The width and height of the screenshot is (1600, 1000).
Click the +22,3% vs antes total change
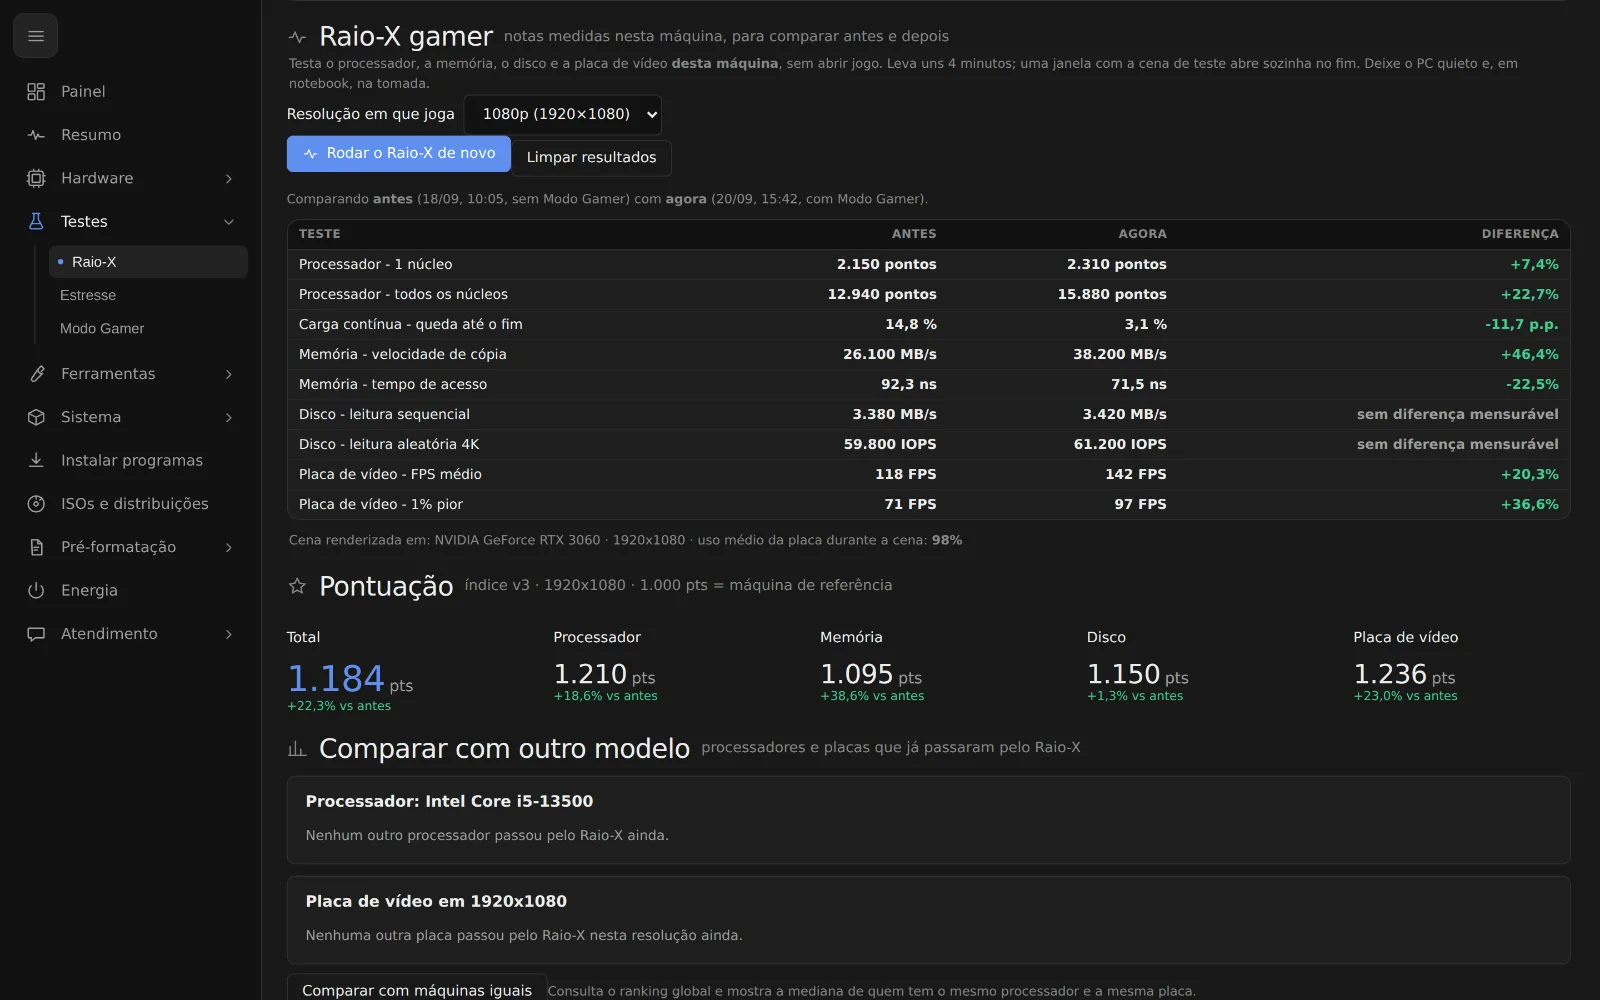pos(339,706)
